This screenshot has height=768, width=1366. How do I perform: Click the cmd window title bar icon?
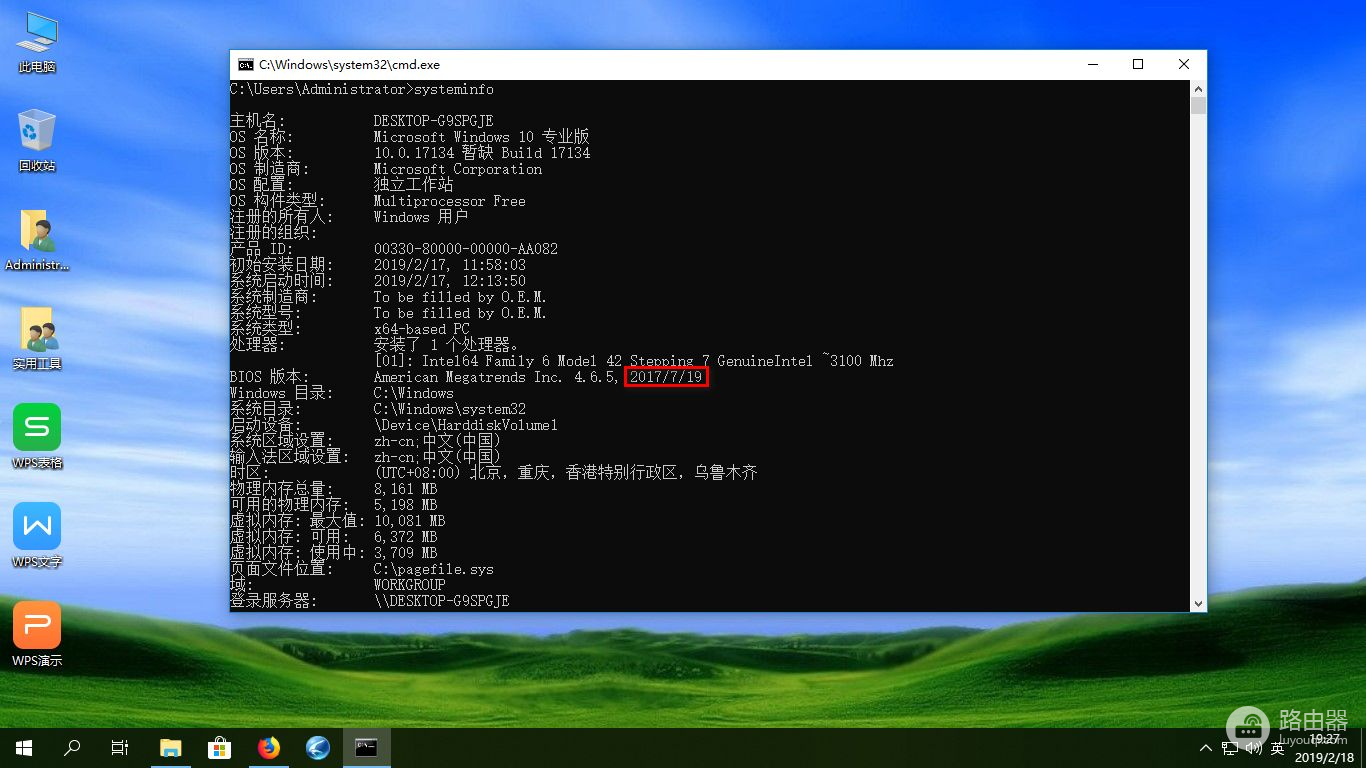[x=245, y=64]
